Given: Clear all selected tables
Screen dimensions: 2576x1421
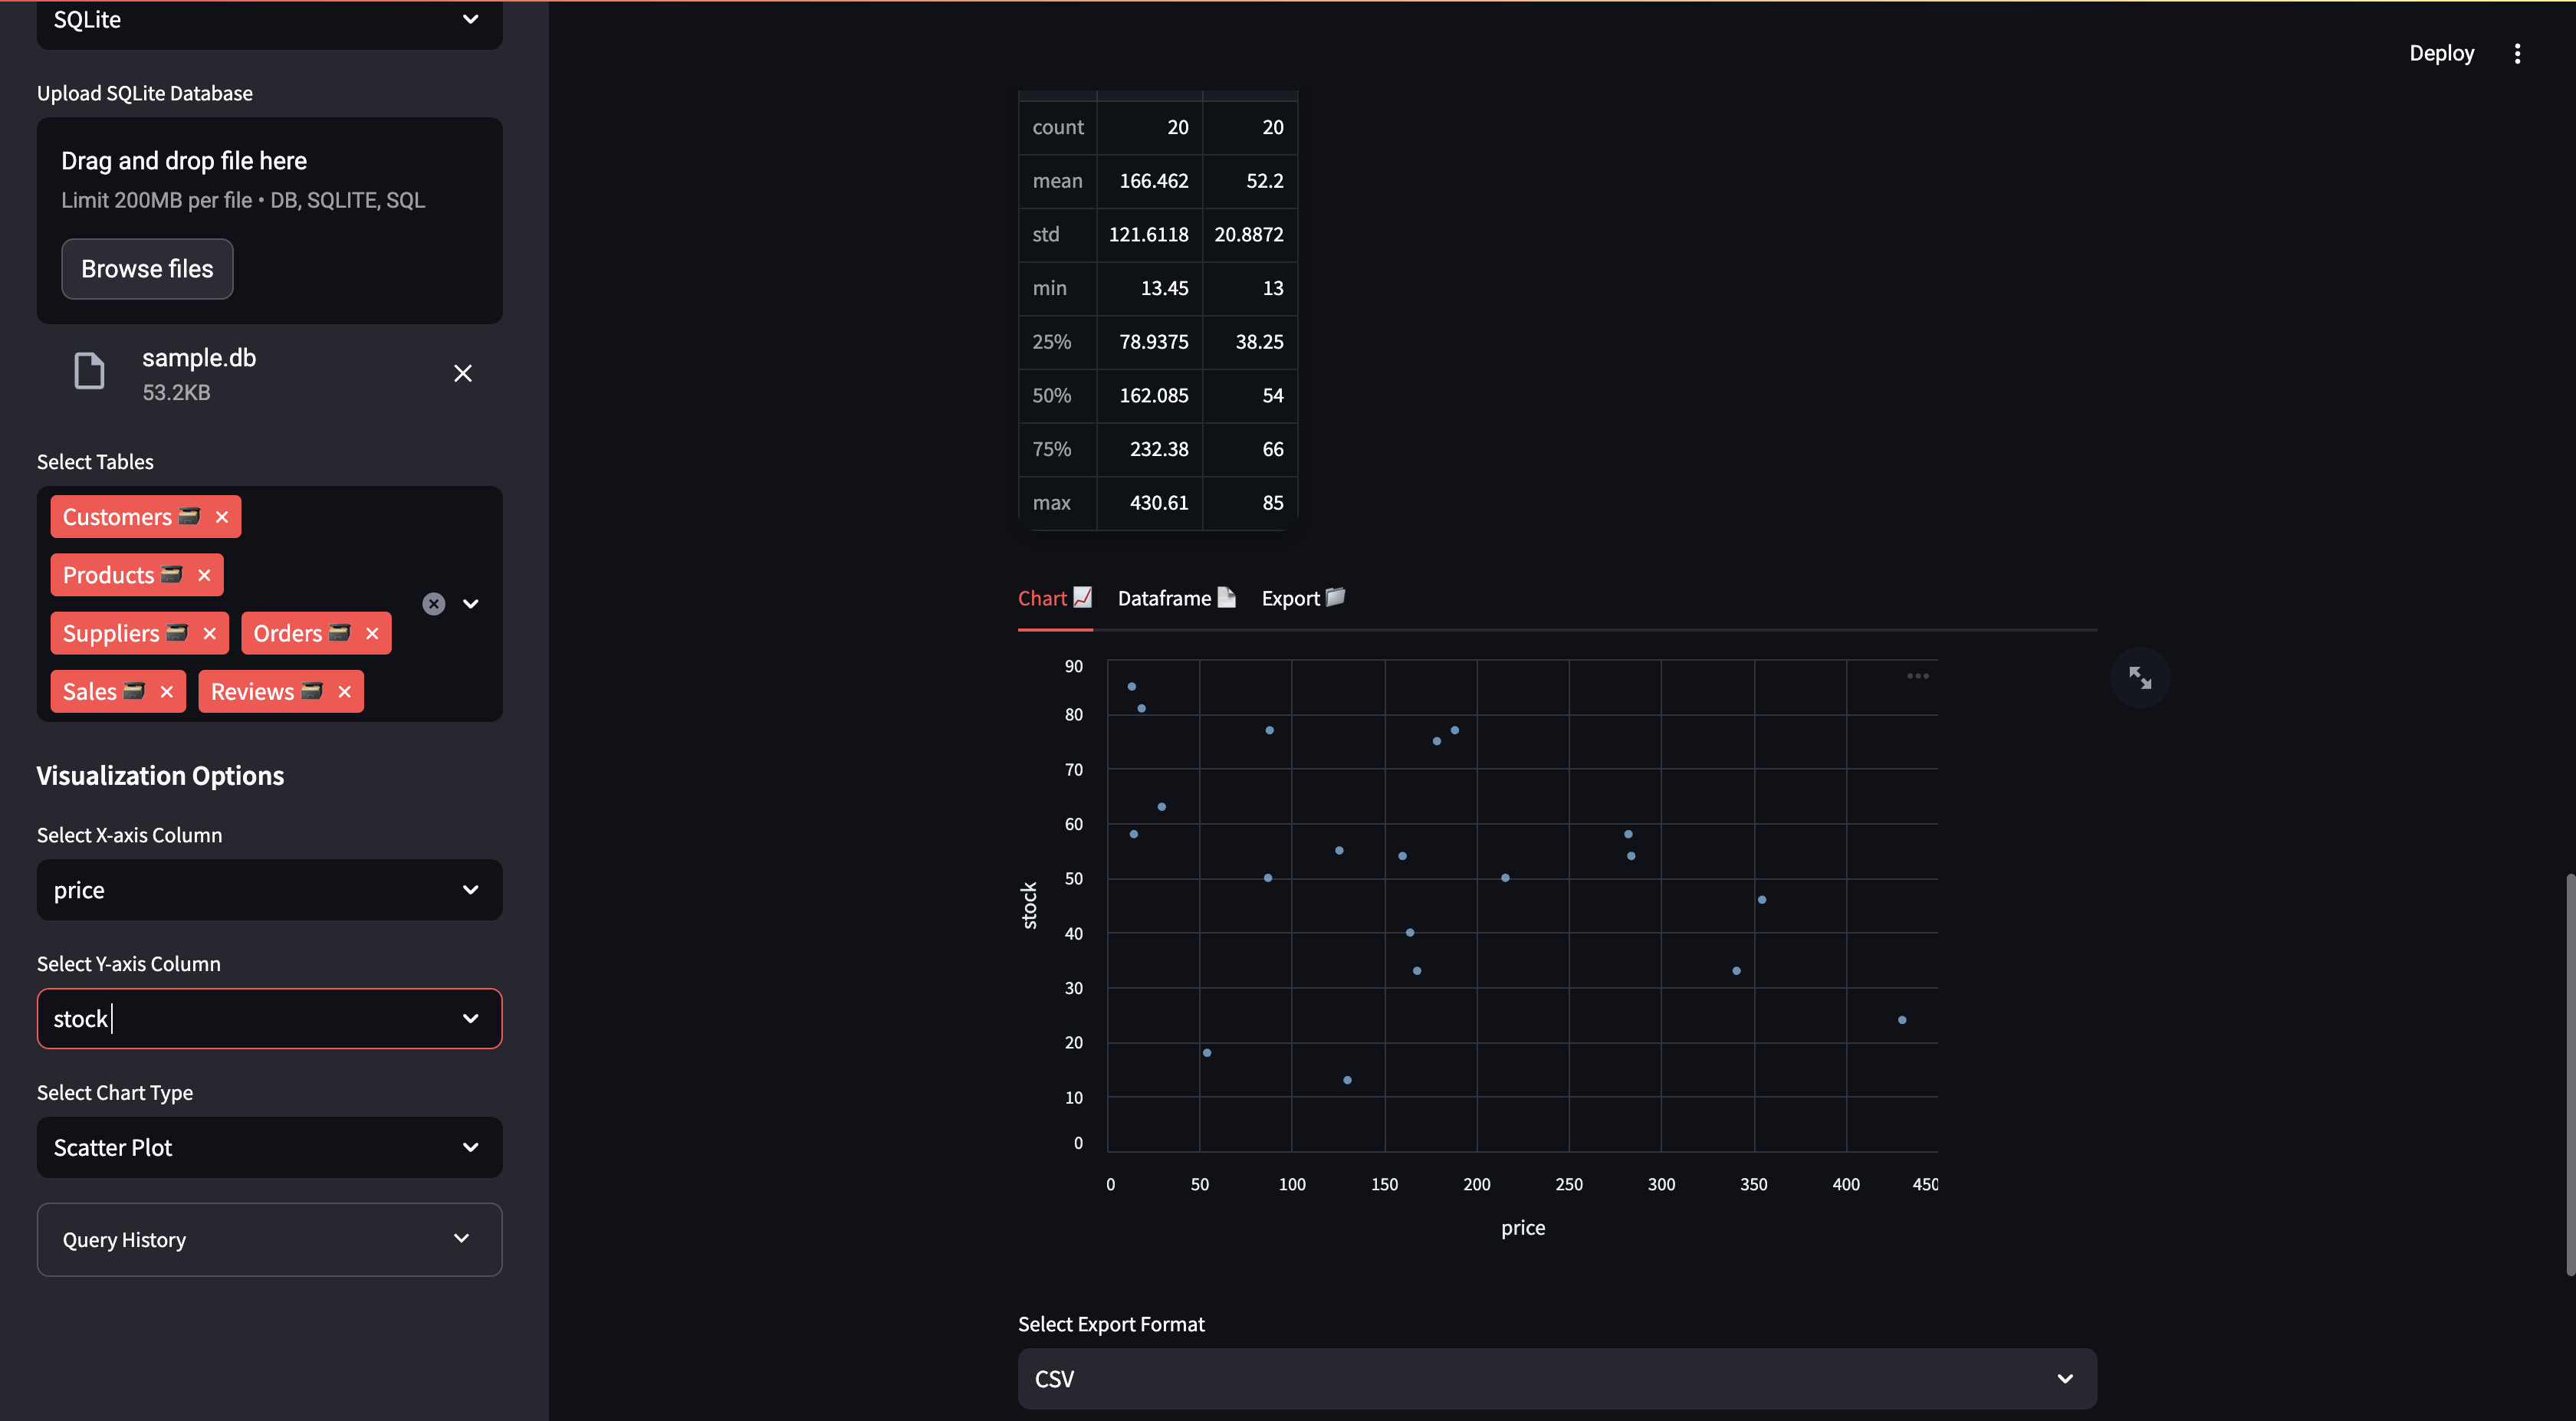Looking at the screenshot, I should click(433, 604).
